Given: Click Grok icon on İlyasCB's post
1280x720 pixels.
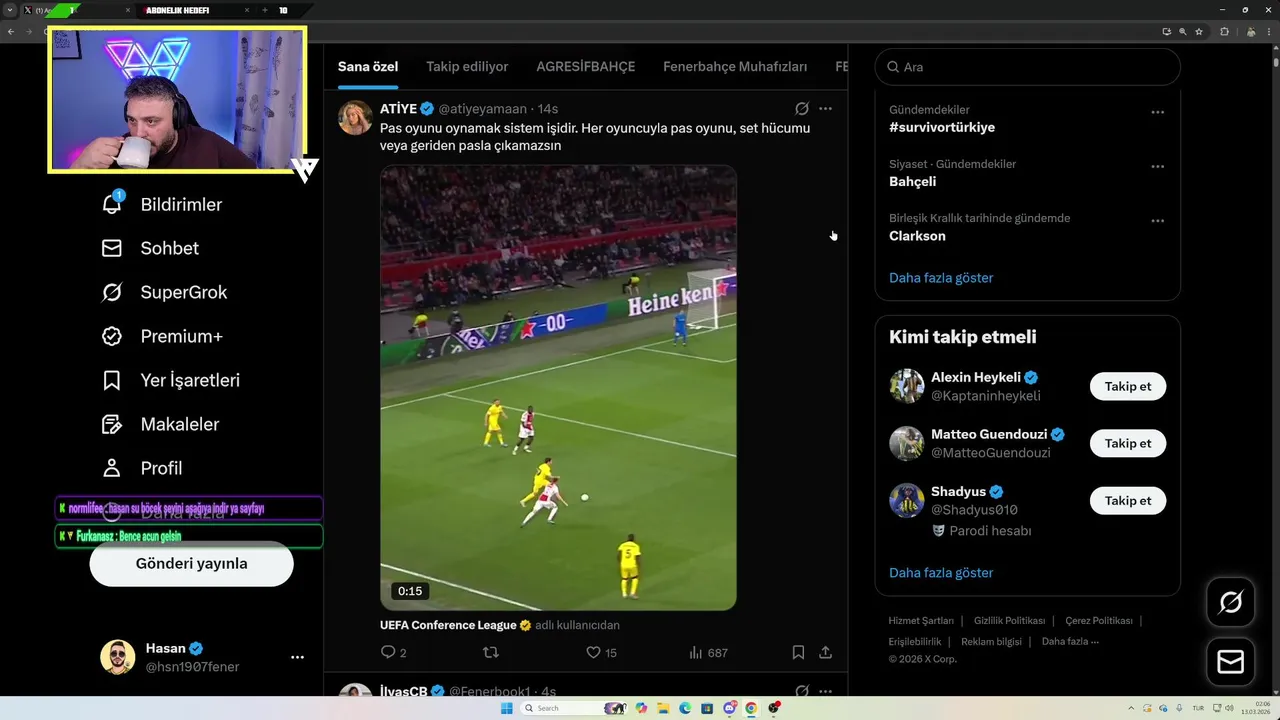Looking at the screenshot, I should (802, 690).
